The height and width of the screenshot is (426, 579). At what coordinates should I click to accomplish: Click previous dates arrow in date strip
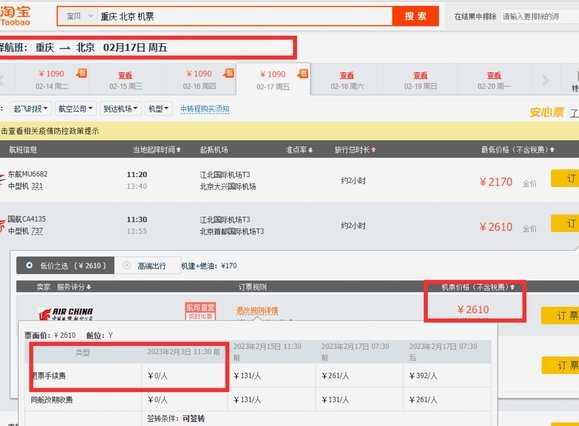2,80
